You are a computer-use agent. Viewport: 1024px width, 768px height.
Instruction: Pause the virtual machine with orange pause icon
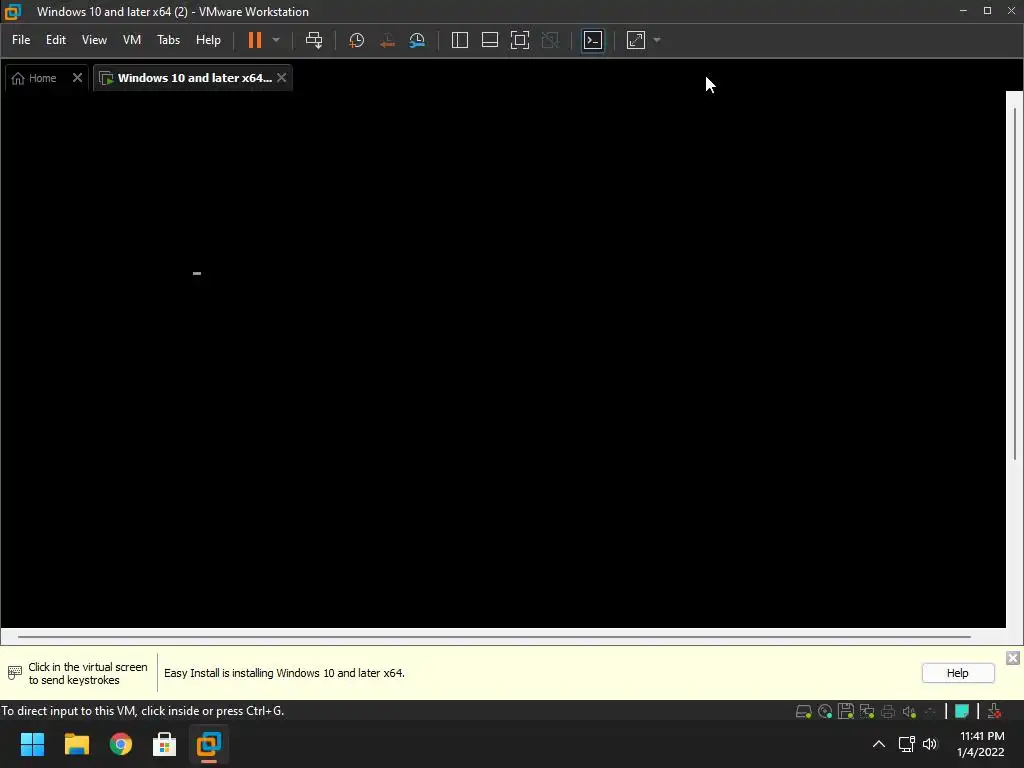click(255, 40)
